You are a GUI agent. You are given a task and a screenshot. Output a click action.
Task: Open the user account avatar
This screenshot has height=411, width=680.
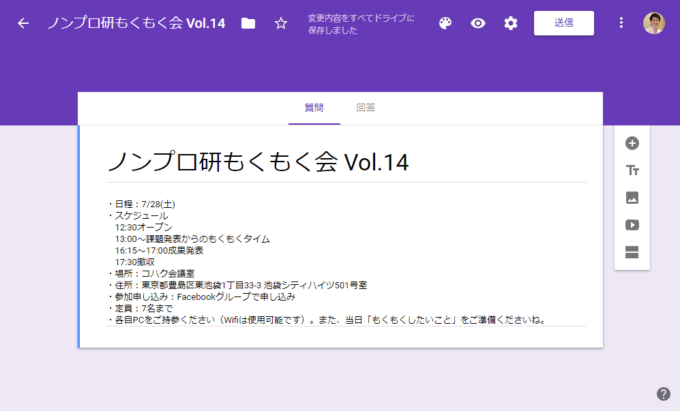click(654, 23)
